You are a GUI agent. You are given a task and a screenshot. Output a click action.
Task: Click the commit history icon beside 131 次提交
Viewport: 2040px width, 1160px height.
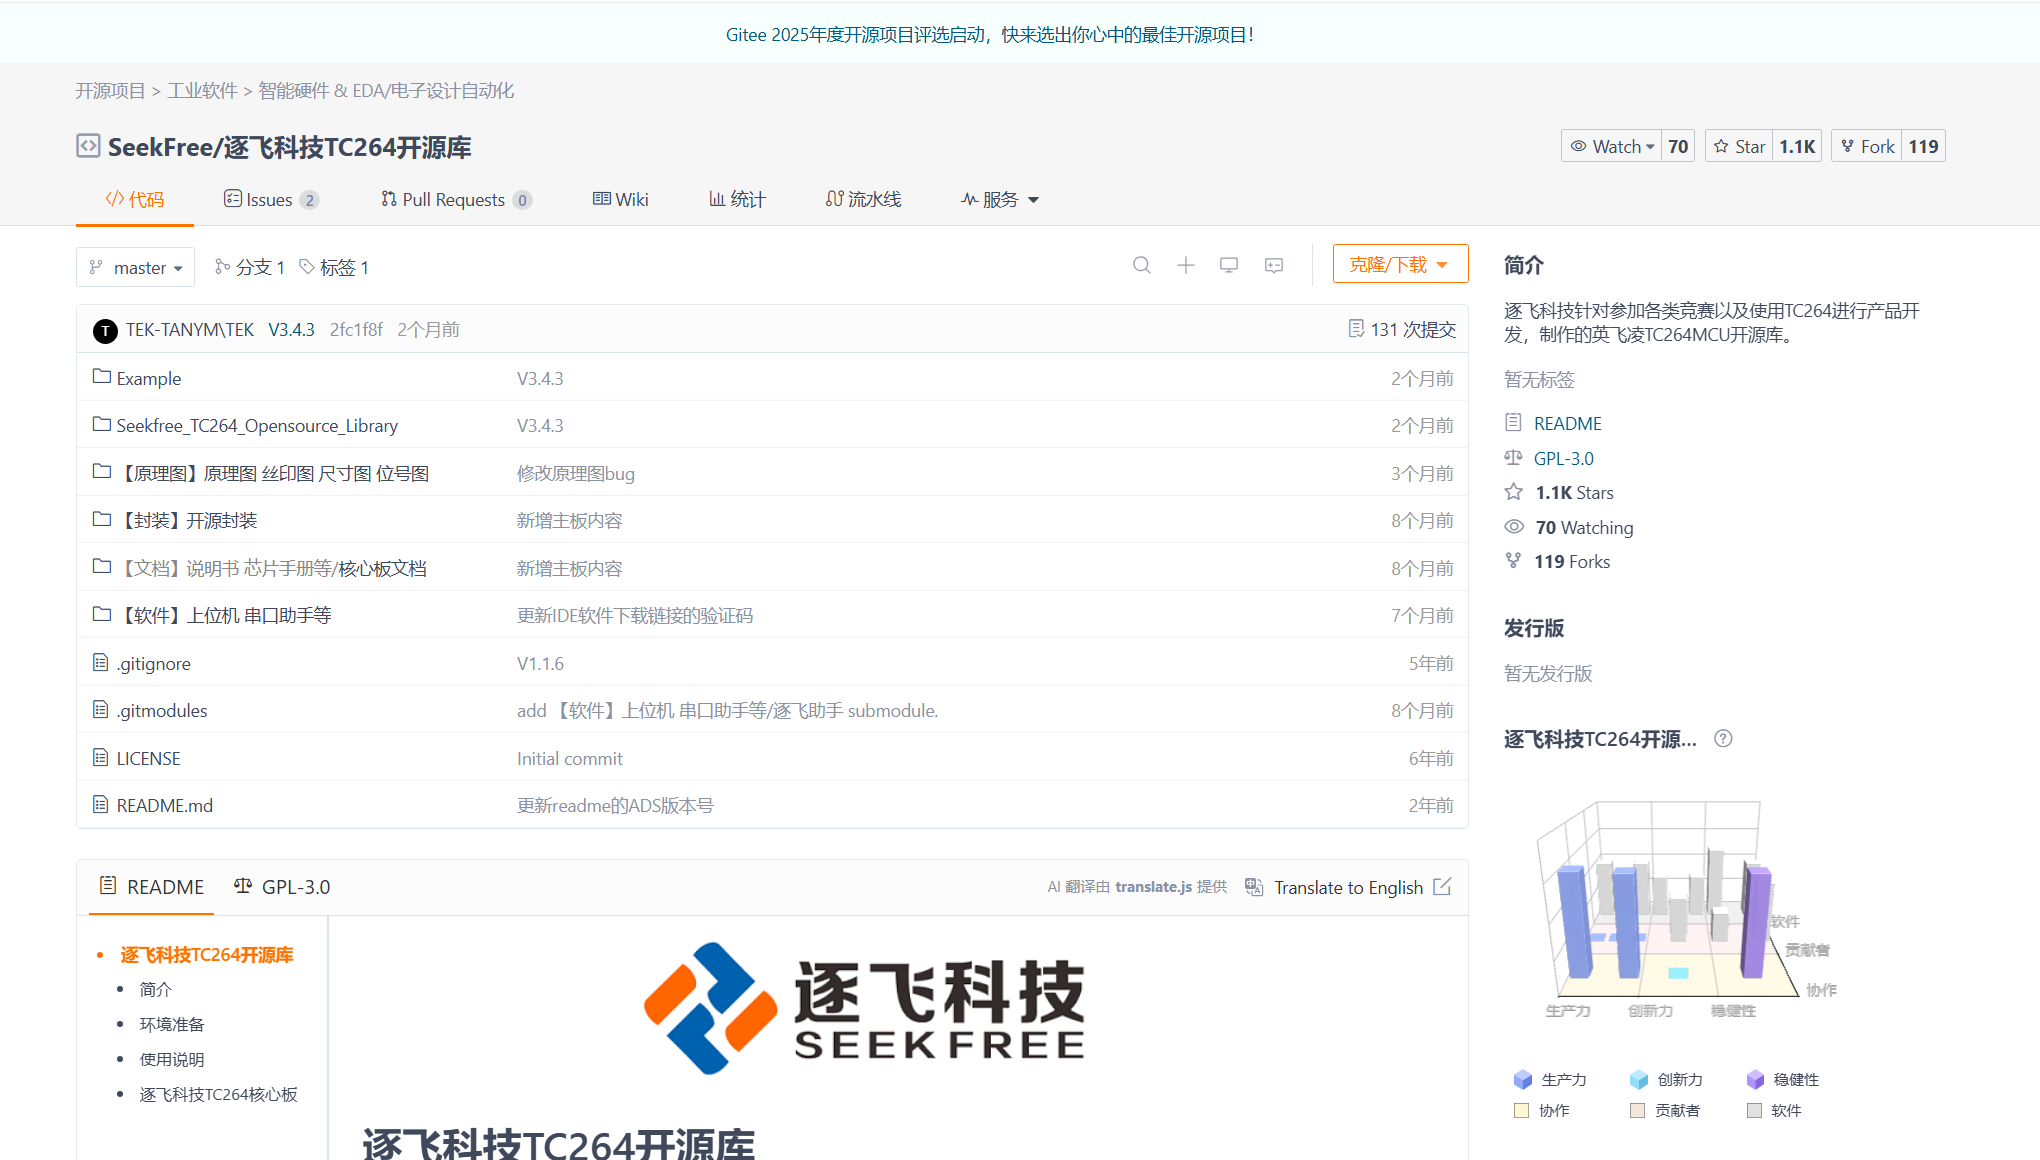click(x=1356, y=329)
